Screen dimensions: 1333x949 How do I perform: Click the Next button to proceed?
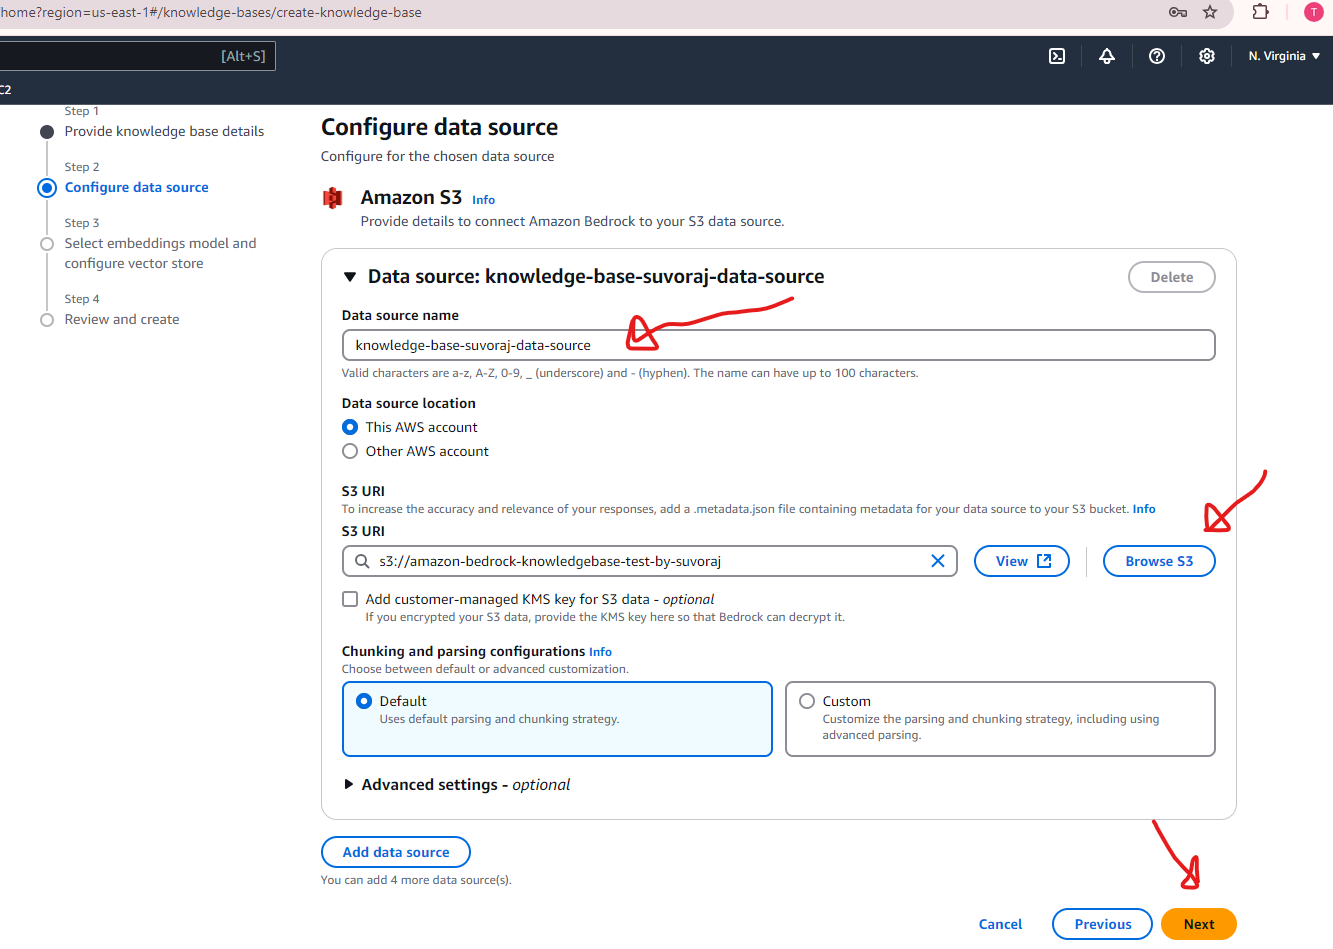point(1199,924)
